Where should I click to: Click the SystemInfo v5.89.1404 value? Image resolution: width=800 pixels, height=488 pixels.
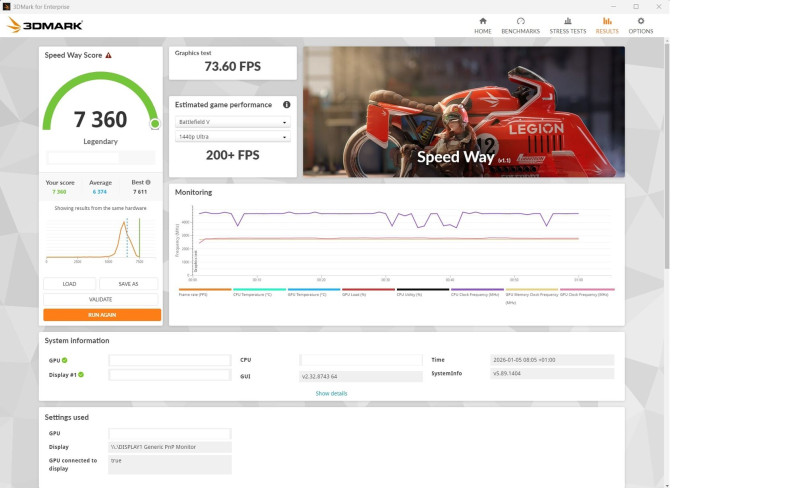pyautogui.click(x=552, y=374)
